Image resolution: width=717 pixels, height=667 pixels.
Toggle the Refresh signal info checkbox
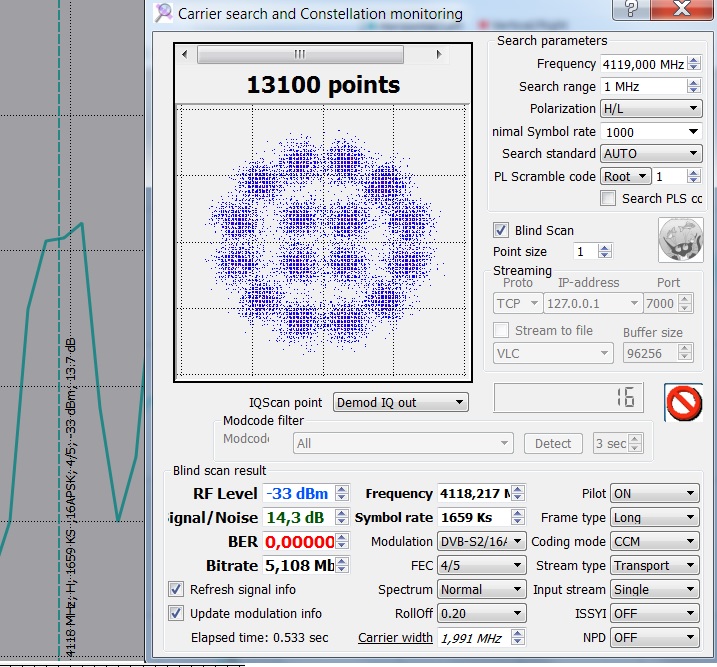pyautogui.click(x=176, y=589)
